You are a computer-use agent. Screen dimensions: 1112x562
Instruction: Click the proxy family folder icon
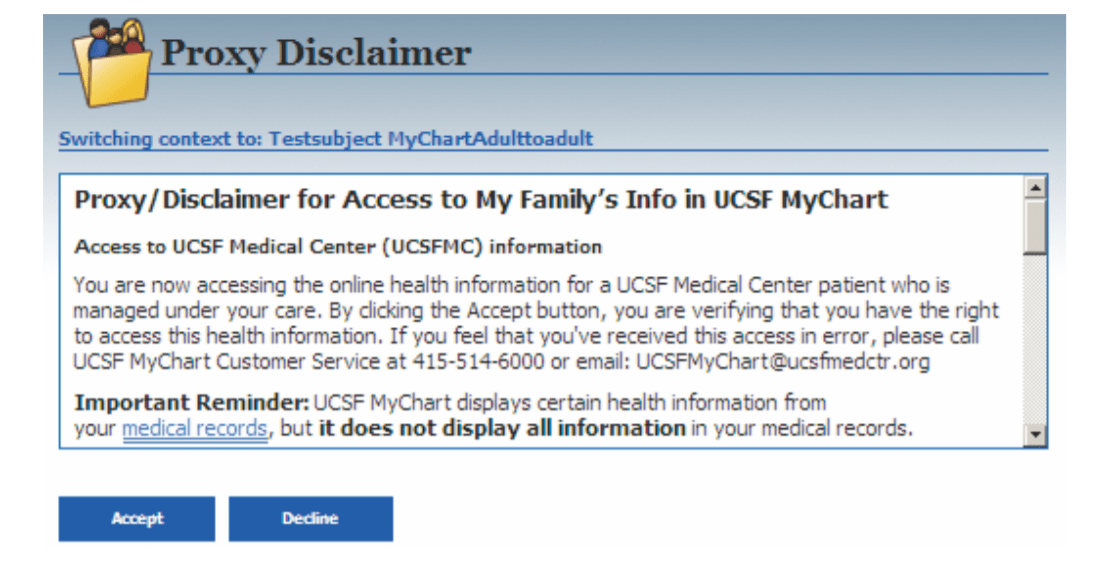tap(114, 62)
